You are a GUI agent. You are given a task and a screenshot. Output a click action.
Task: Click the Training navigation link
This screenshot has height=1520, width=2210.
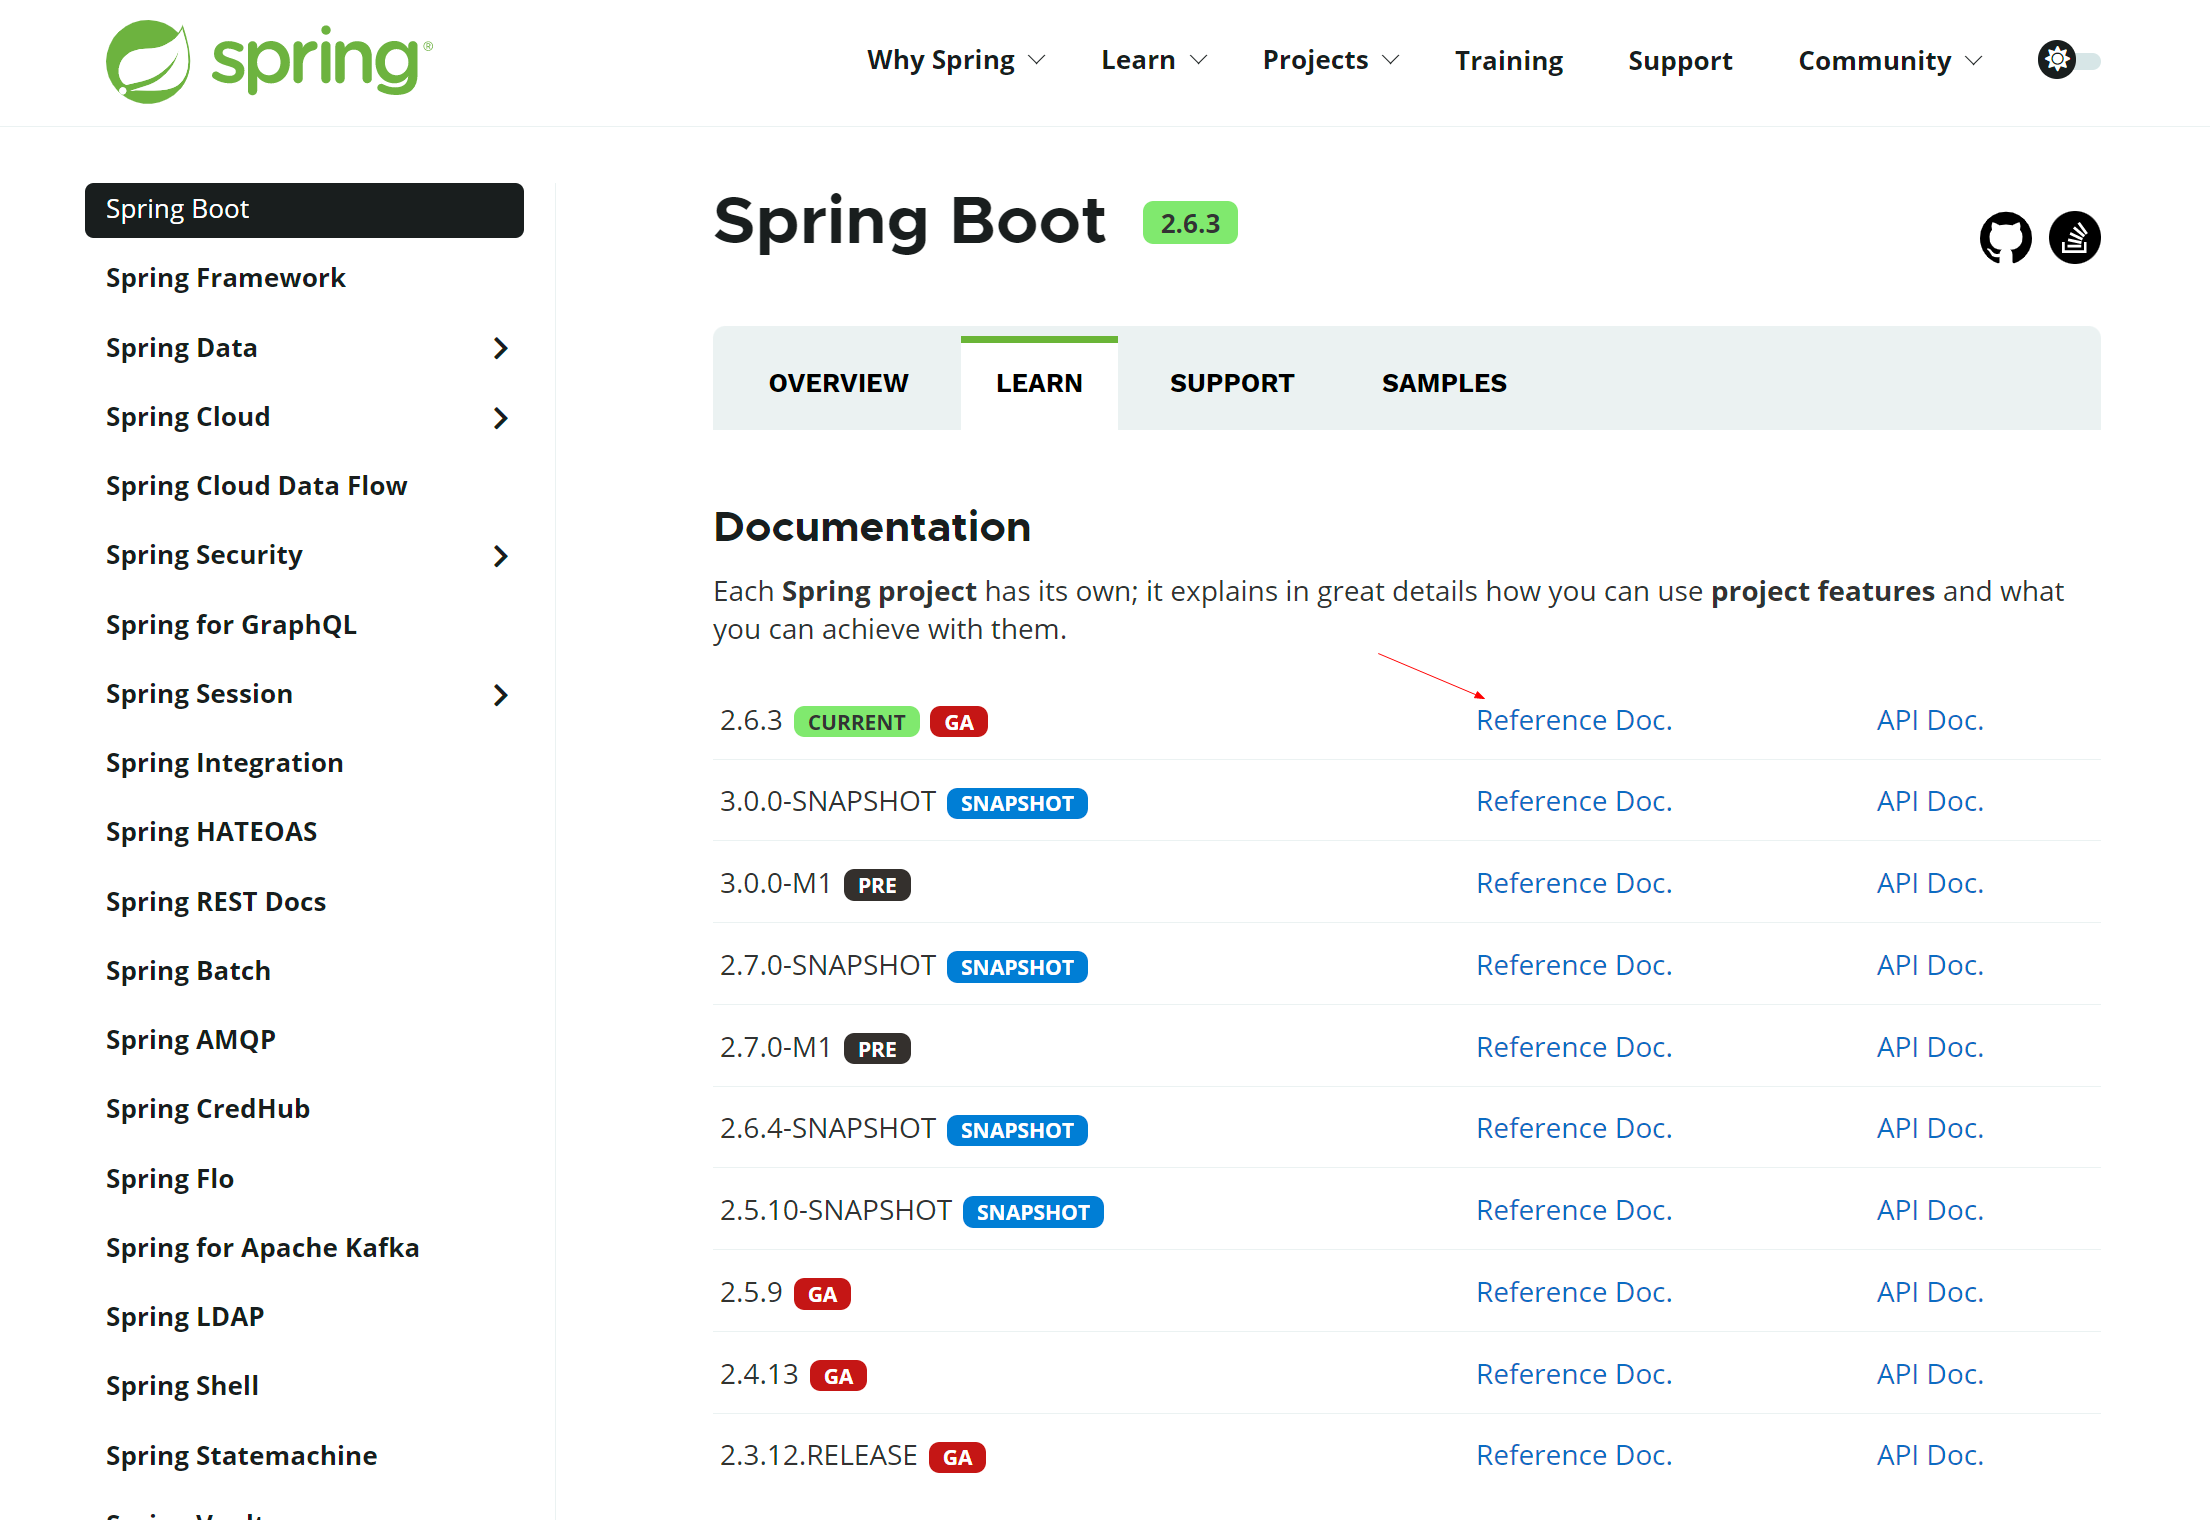coord(1508,61)
